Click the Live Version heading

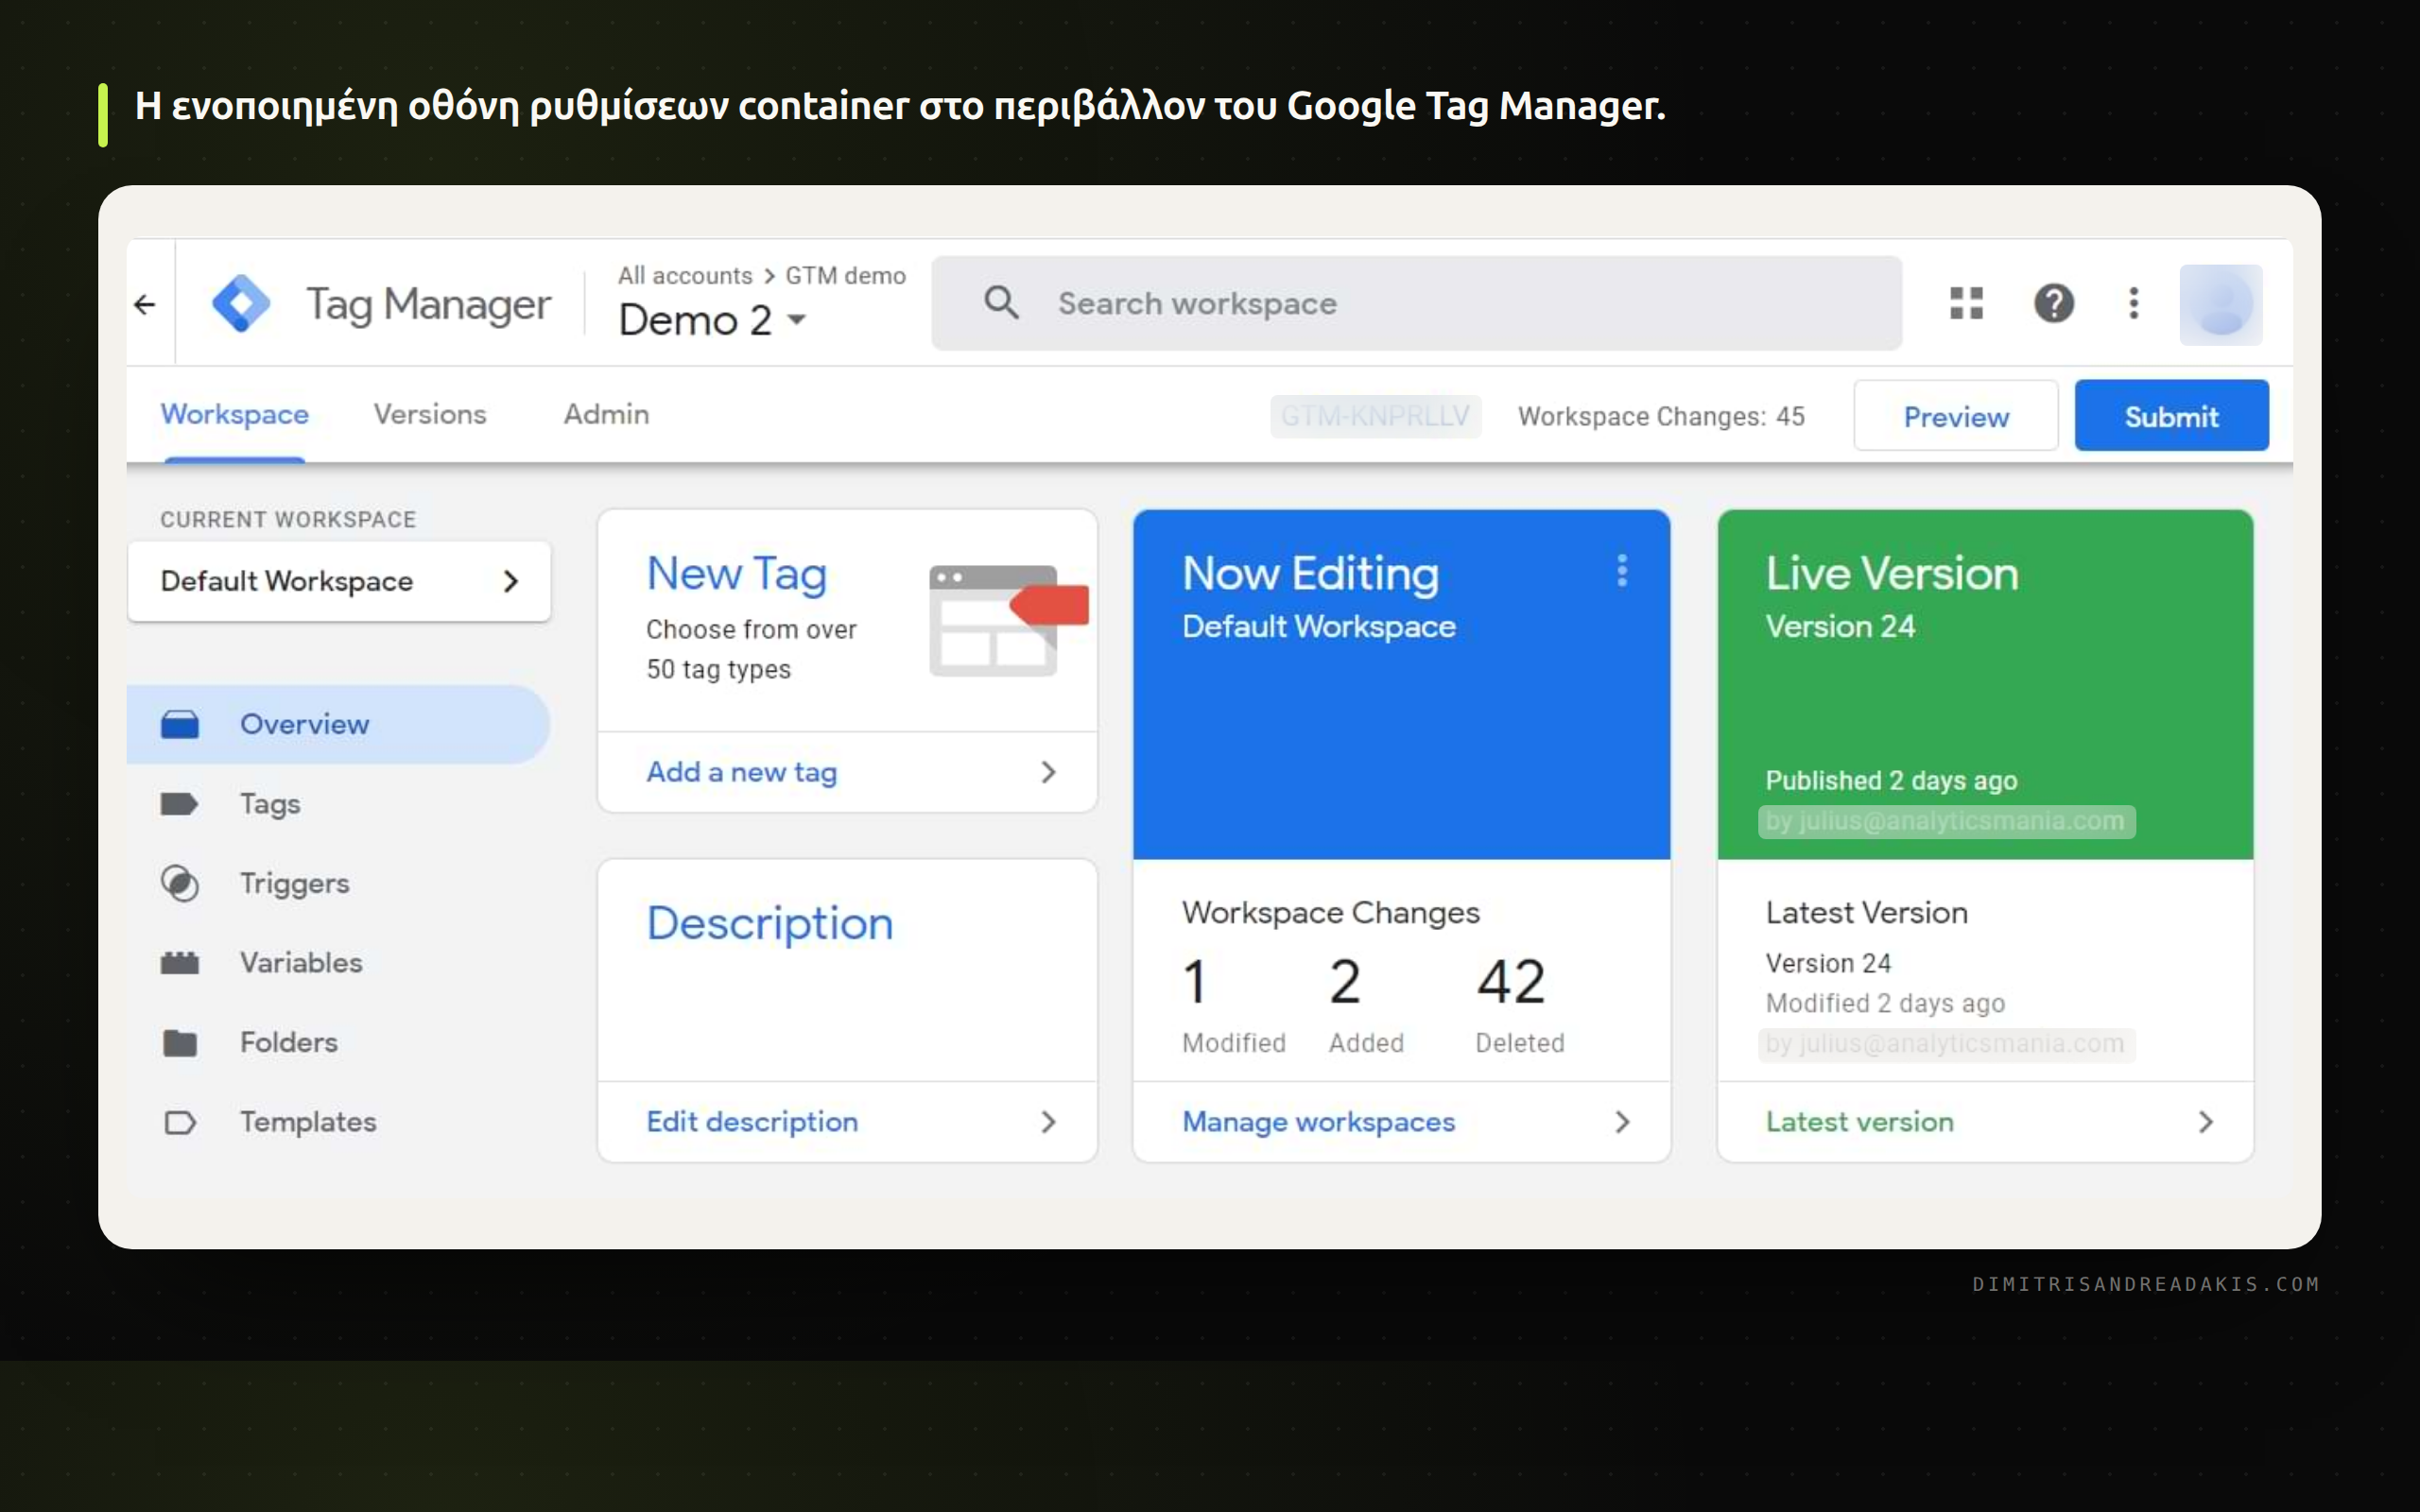coord(1891,574)
